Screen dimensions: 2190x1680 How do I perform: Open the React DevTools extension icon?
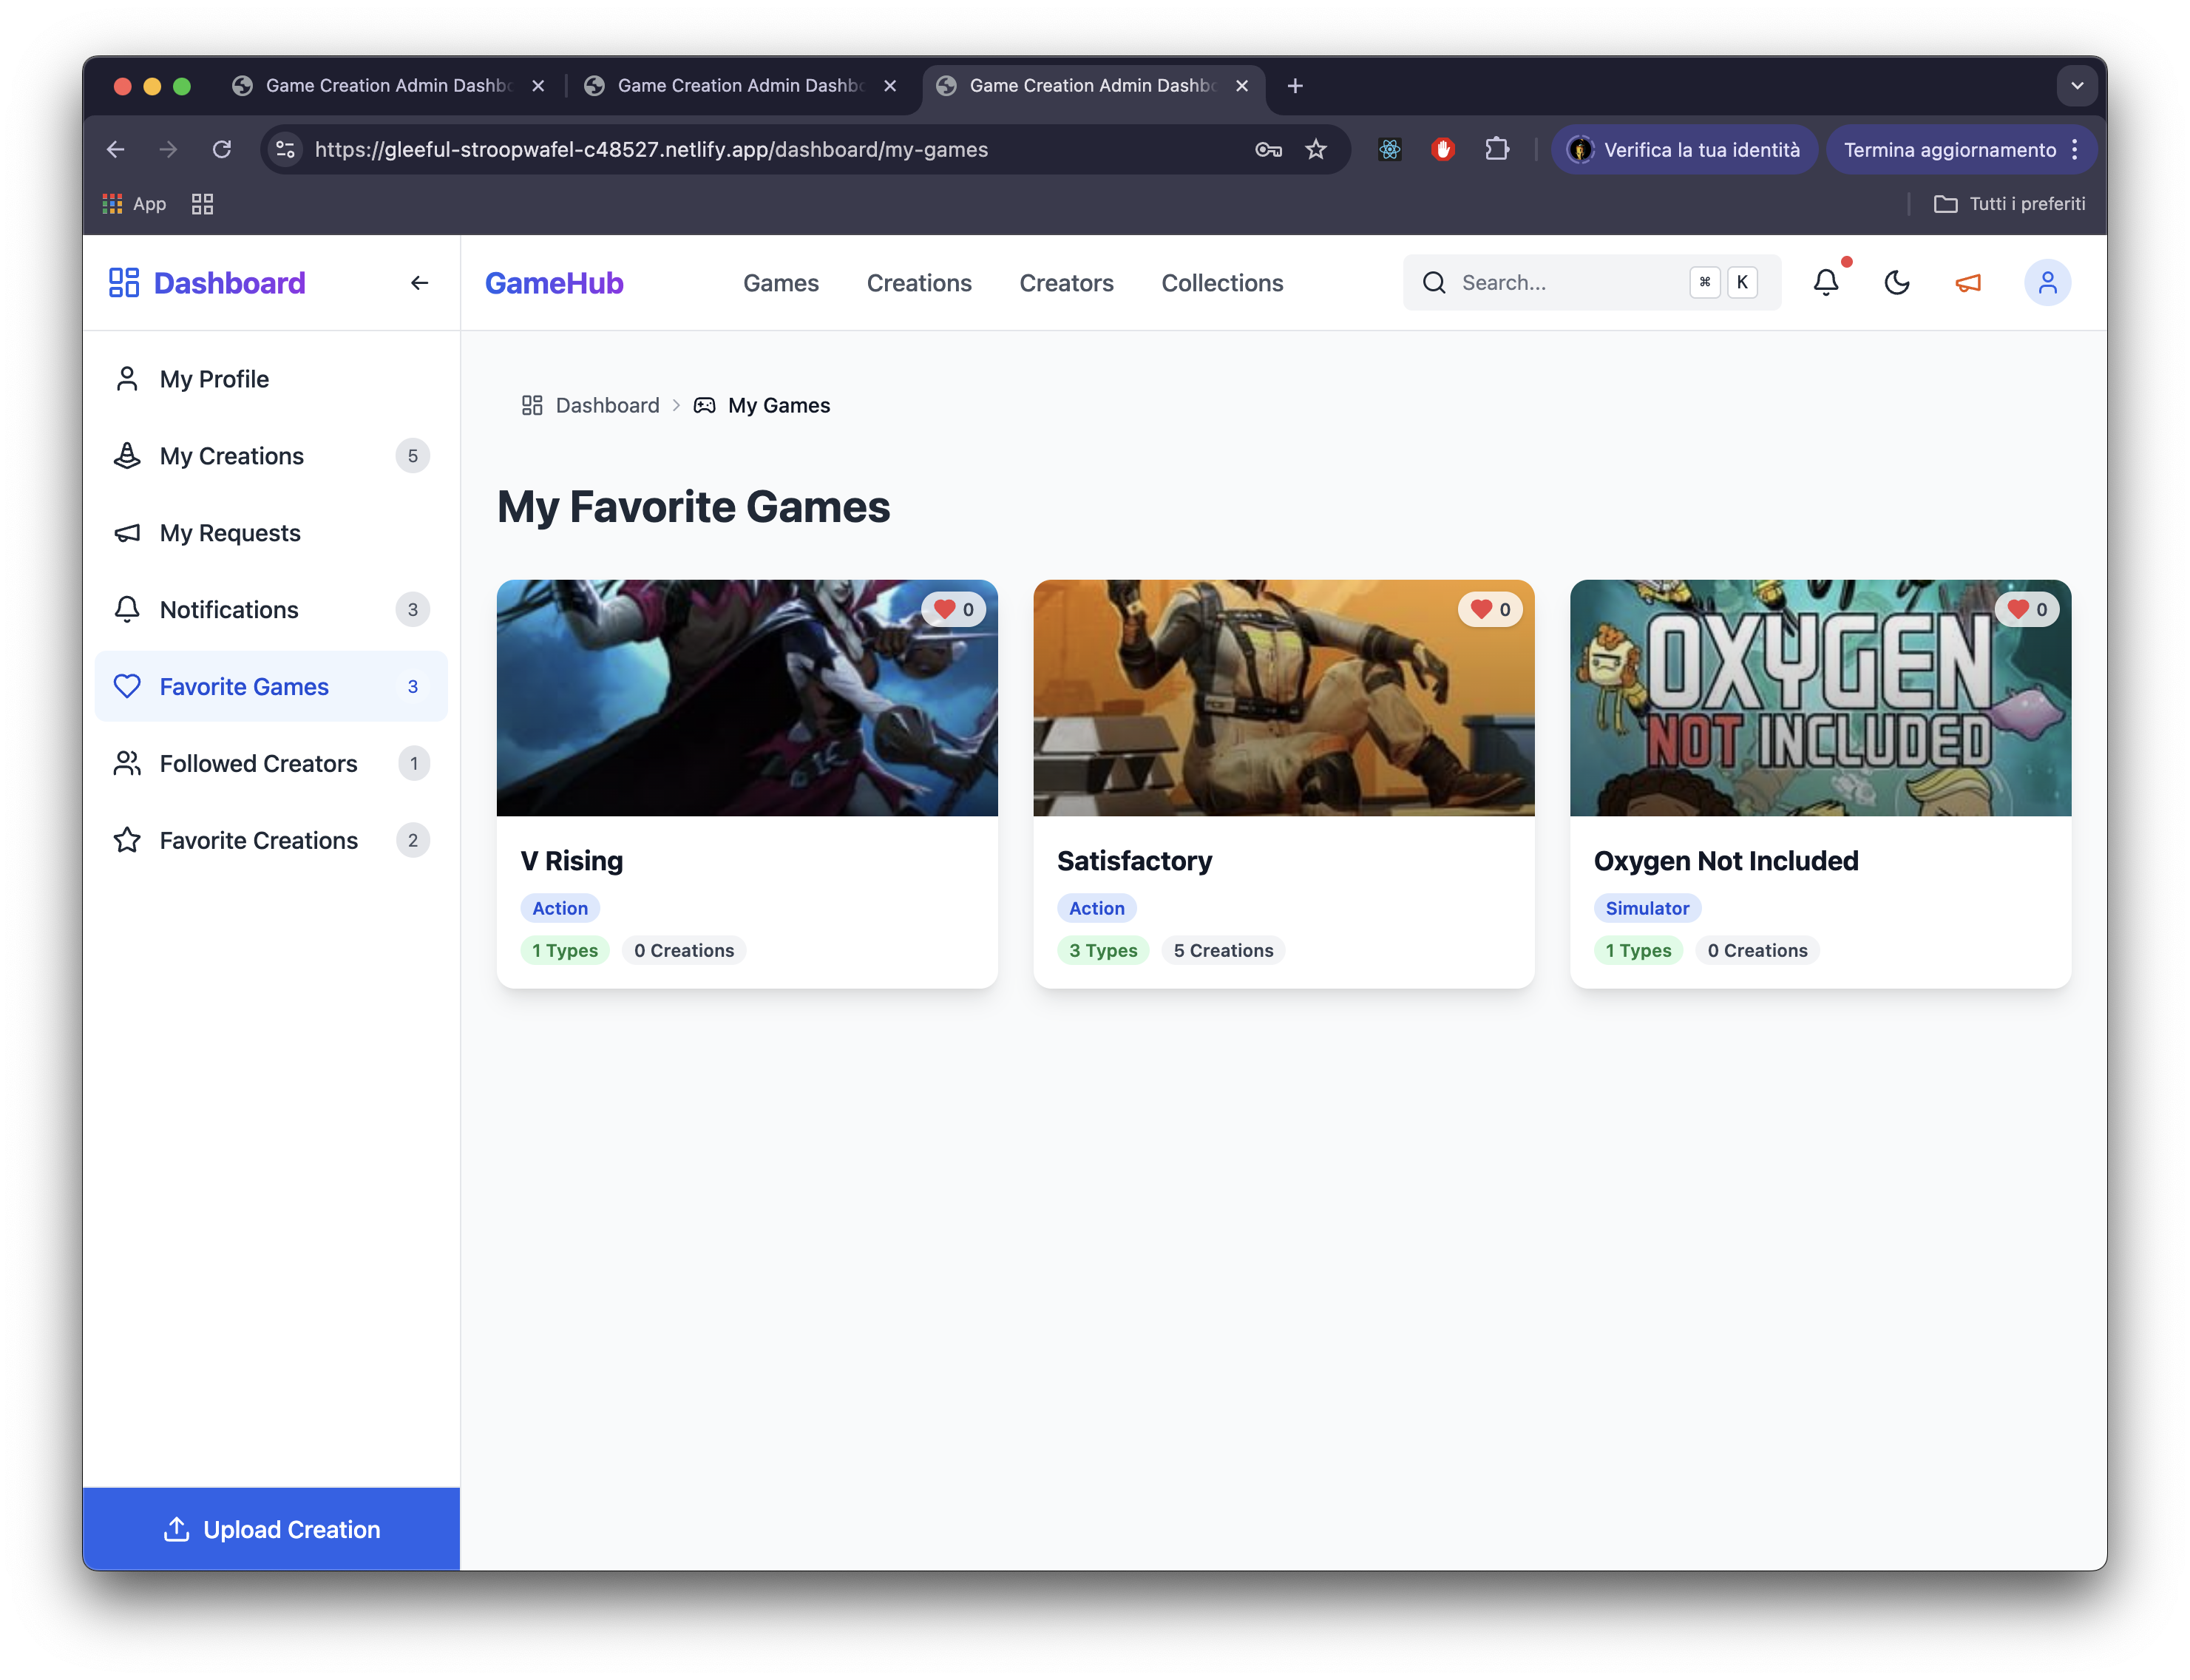click(x=1389, y=150)
